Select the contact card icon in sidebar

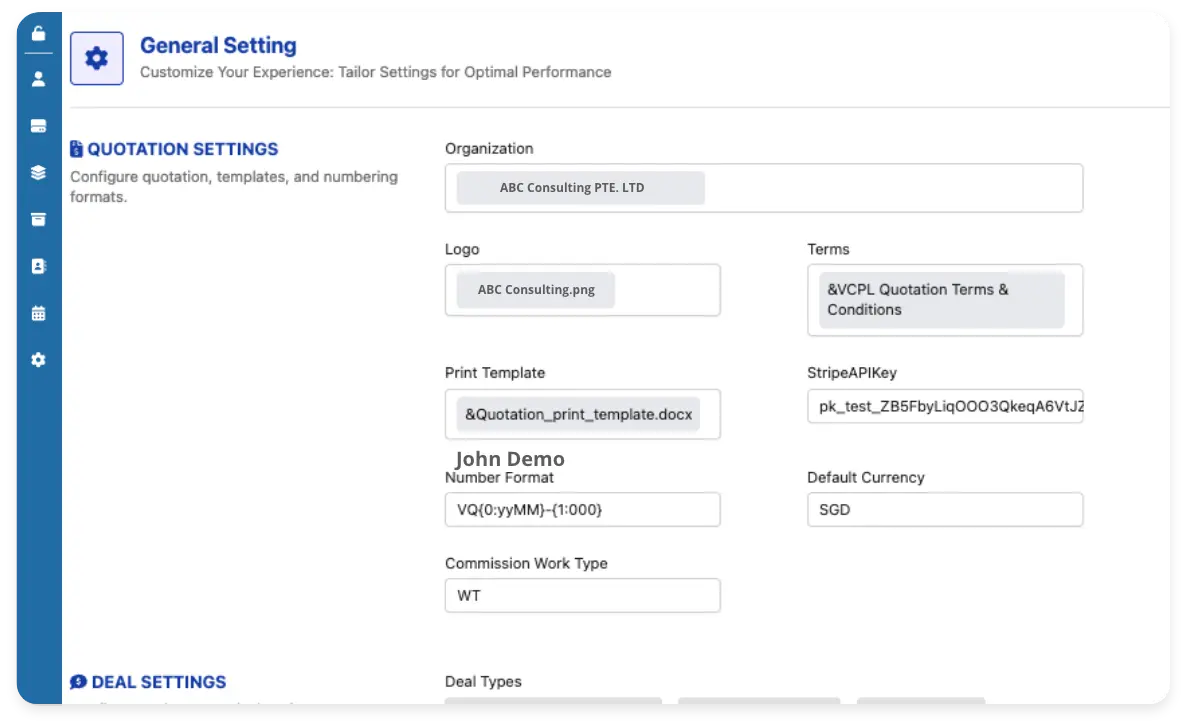coord(38,266)
